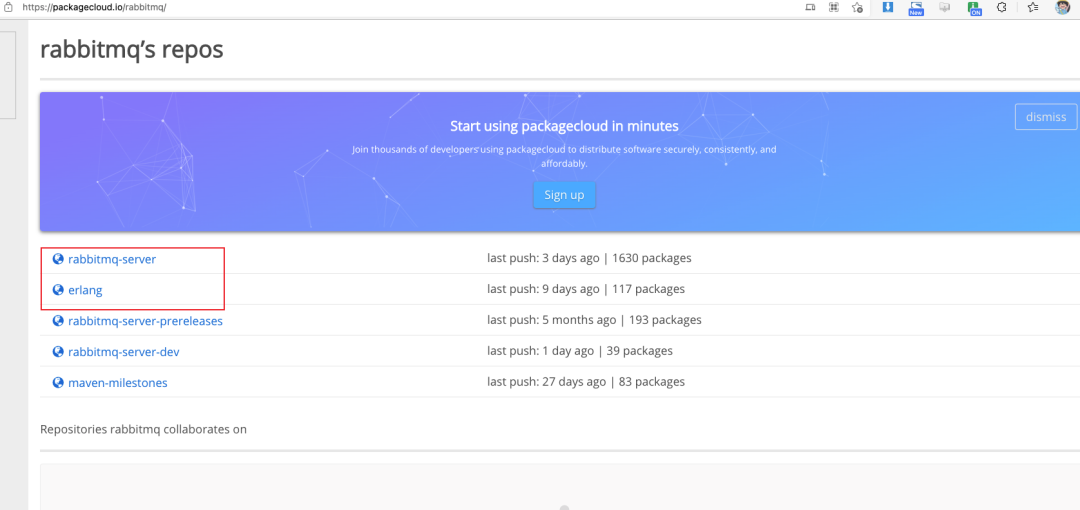
Task: Click the globe icon beside rabbitmq-server-prereleases
Action: (x=59, y=321)
